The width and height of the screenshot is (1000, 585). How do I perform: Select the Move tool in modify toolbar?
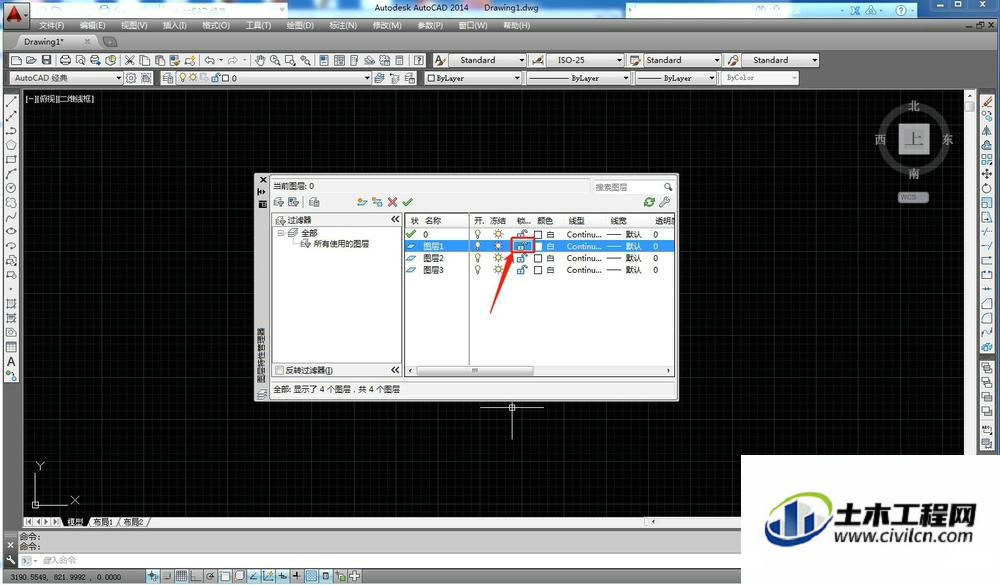987,174
